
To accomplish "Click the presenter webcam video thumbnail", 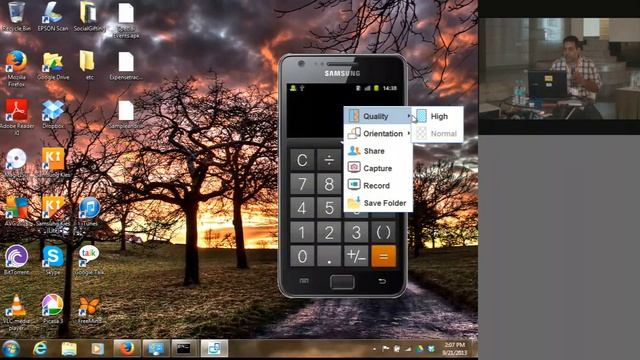I will coord(559,69).
